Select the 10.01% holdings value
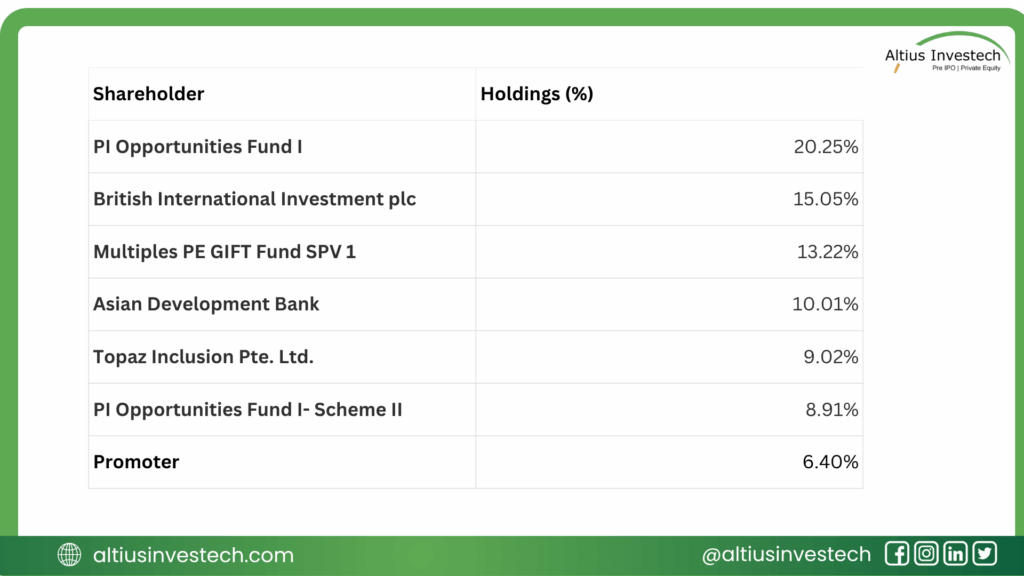This screenshot has height=576, width=1024. pyautogui.click(x=825, y=304)
